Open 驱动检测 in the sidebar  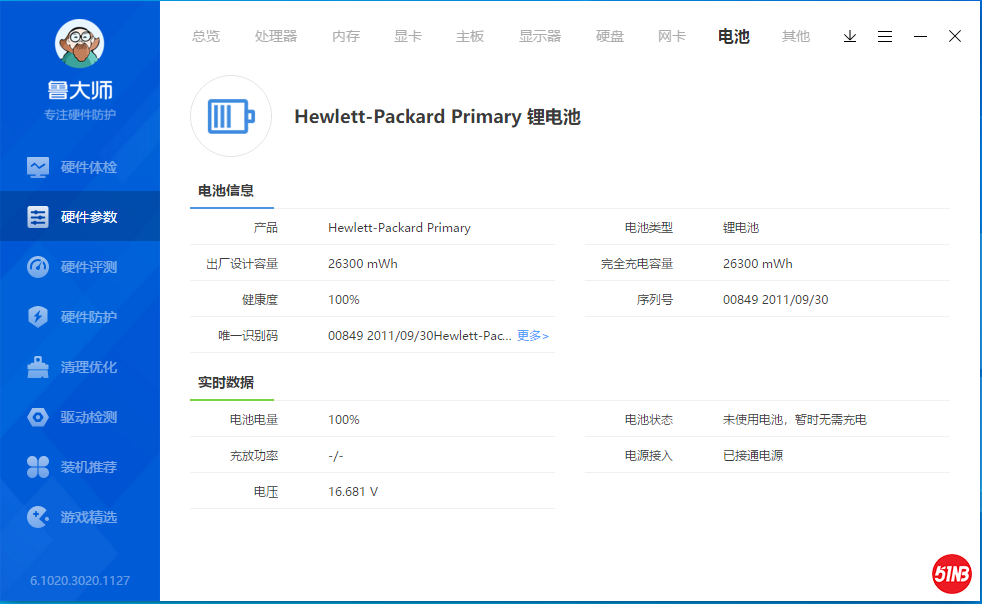tap(80, 417)
